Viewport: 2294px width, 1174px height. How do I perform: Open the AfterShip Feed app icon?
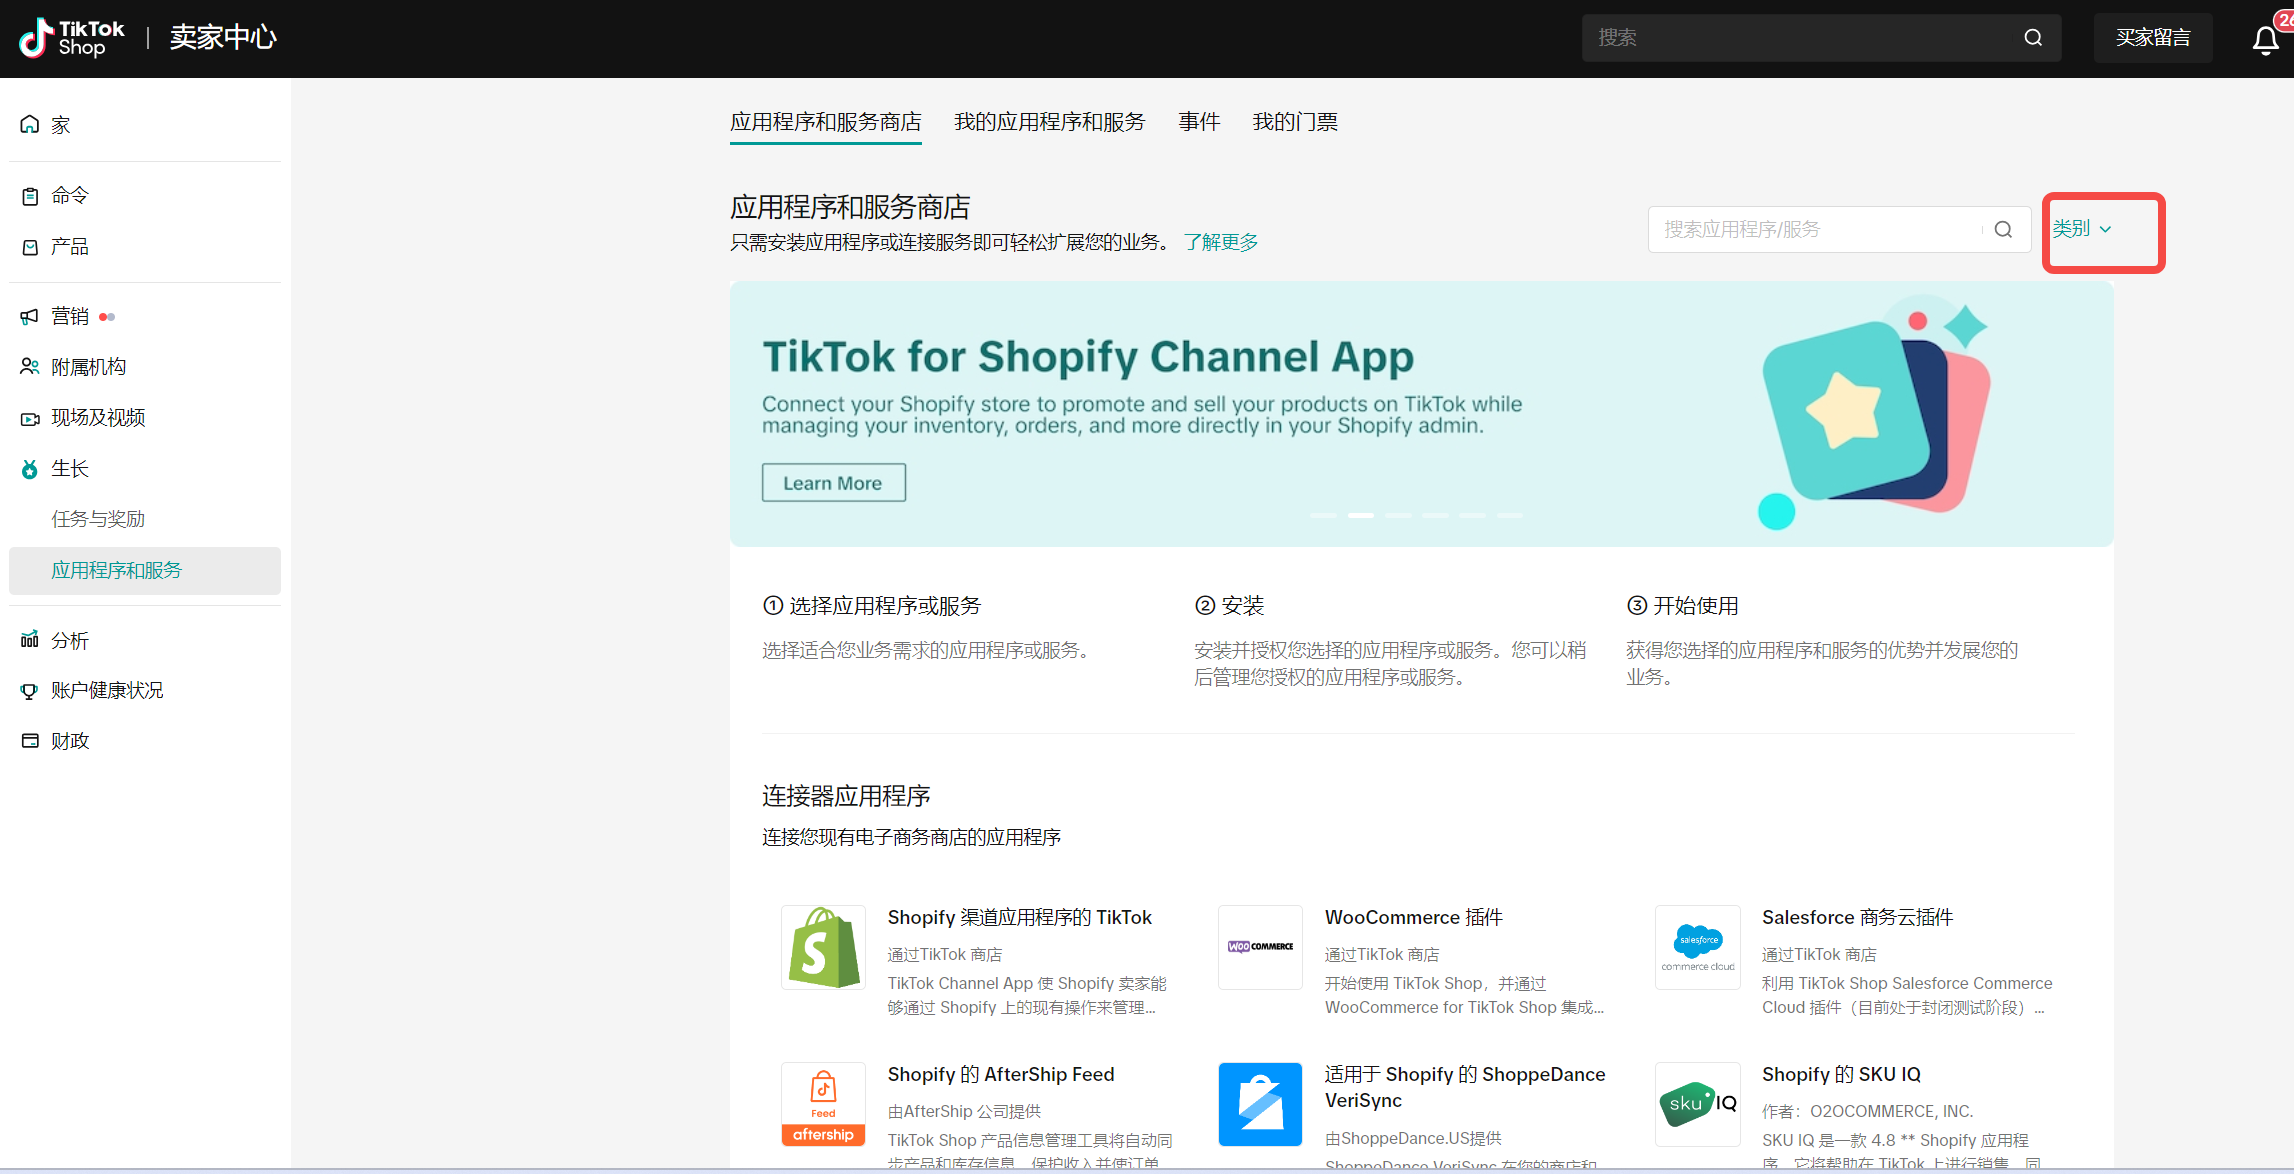(x=823, y=1104)
